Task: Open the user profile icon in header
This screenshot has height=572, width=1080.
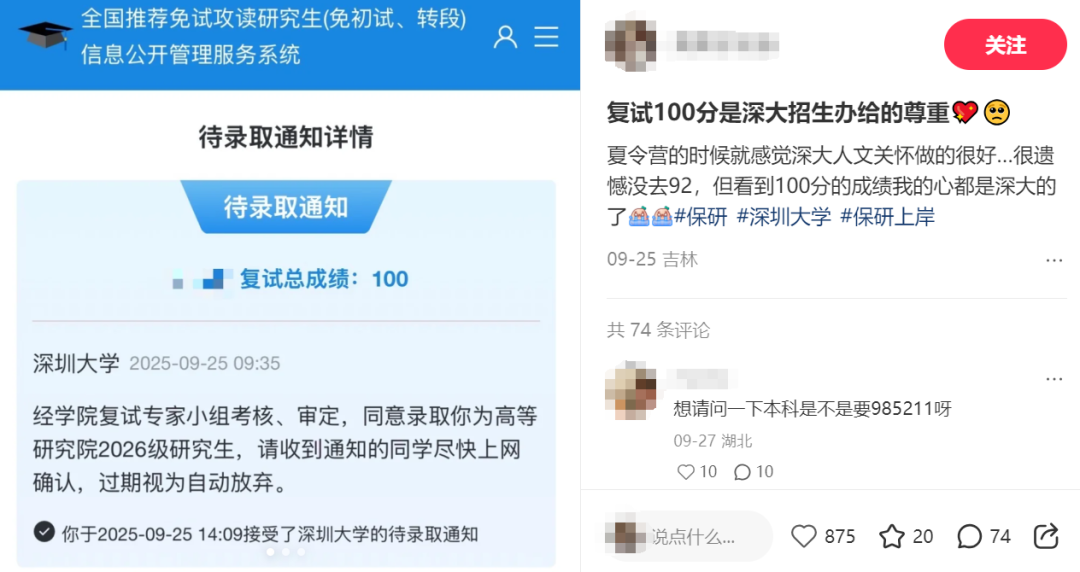Action: pos(505,37)
